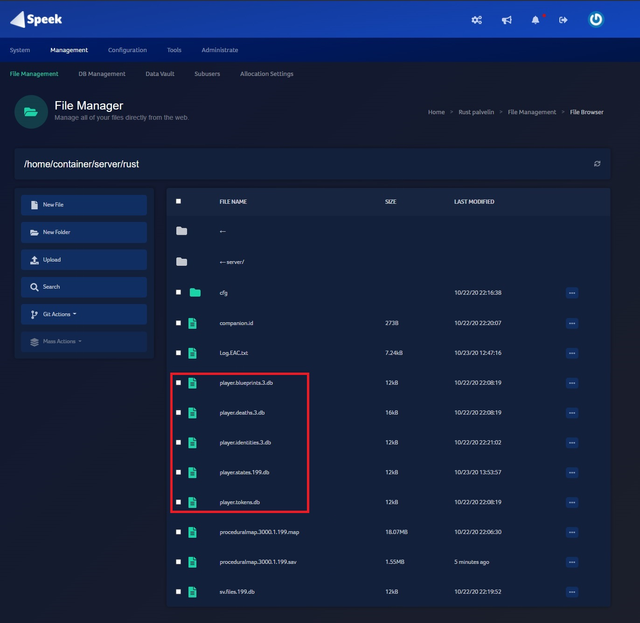Screen dimensions: 640x623
Task: Click the parent folder icon in the top row
Action: [182, 231]
